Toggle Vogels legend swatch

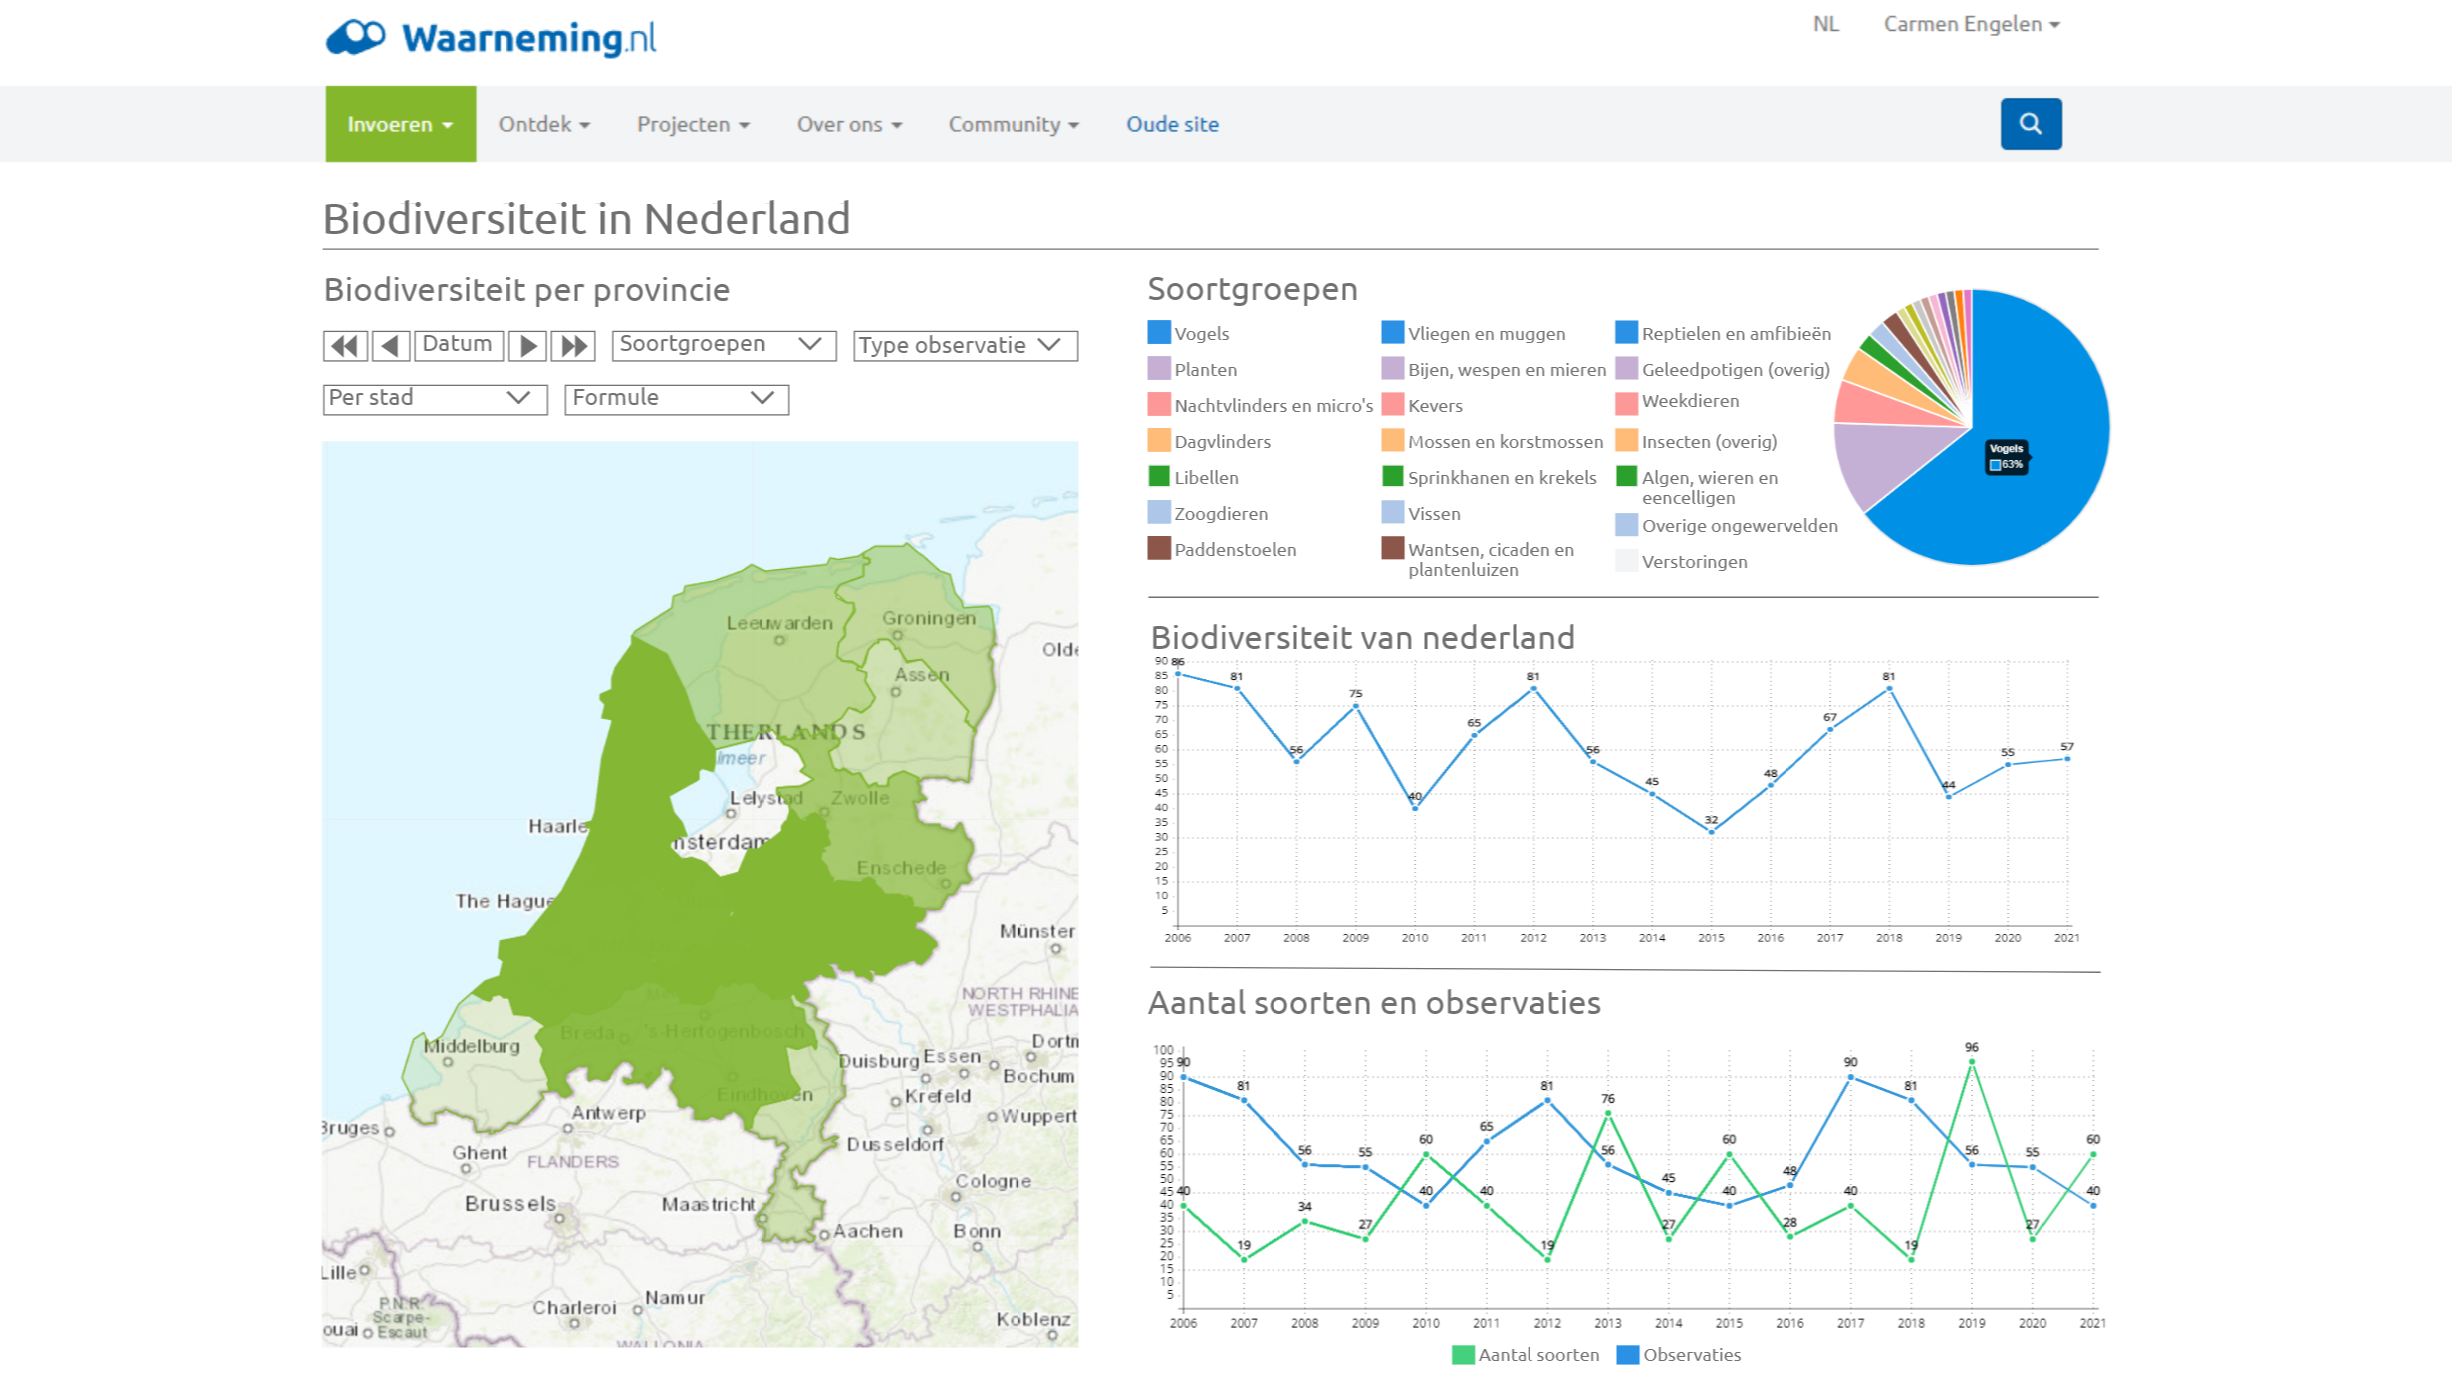click(1159, 332)
